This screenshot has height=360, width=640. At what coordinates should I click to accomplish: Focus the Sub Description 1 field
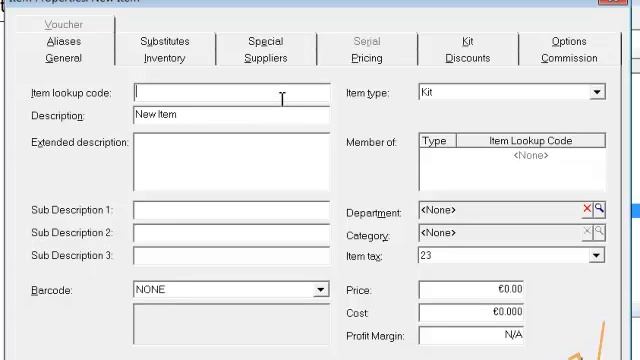[231, 210]
